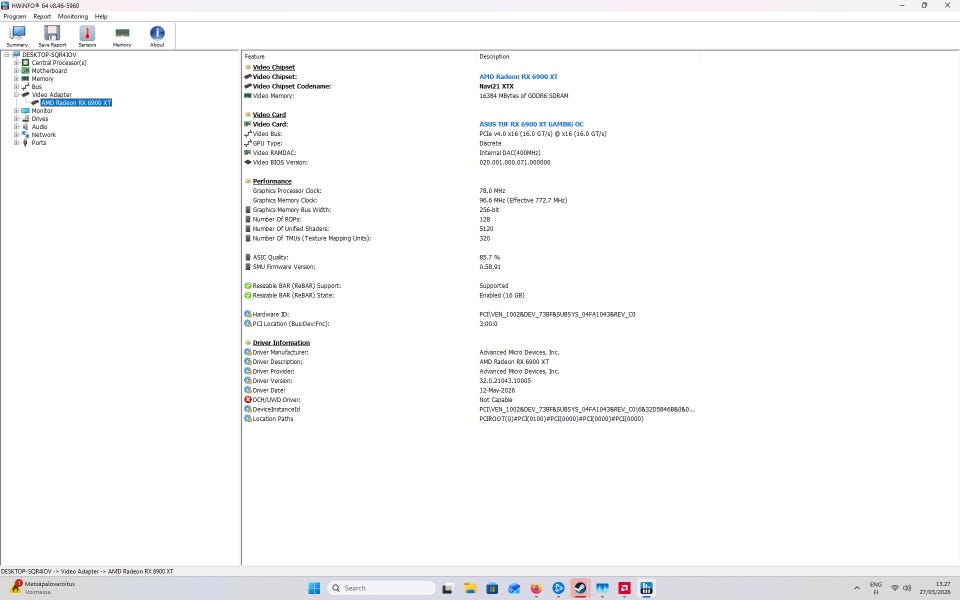The height and width of the screenshot is (600, 960).
Task: Click the Drives icon in tree
Action: tap(25, 119)
